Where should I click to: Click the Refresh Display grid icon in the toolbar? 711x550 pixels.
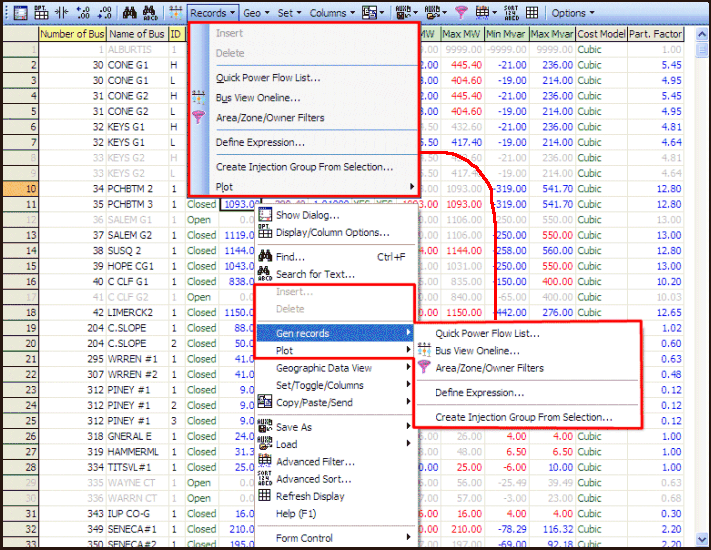[531, 13]
